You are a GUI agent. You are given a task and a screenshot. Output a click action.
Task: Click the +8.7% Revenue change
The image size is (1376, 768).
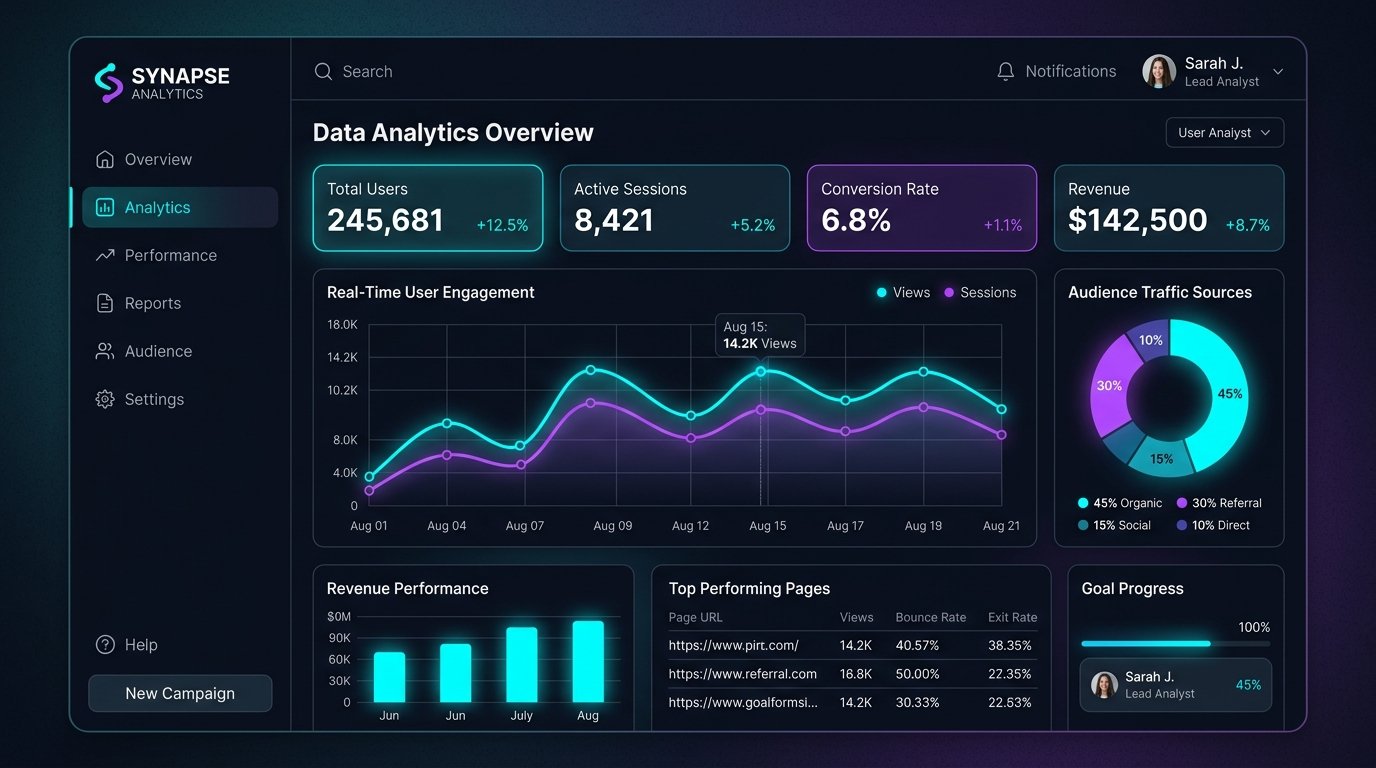pyautogui.click(x=1248, y=225)
